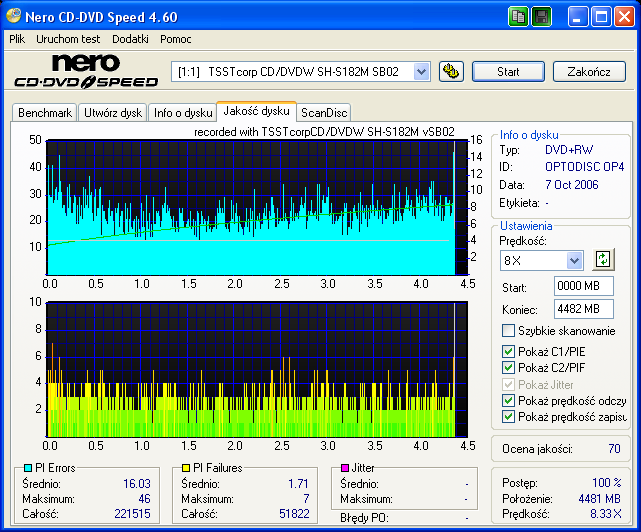Open the Pomoc menu
Viewport: 641px width, 532px height.
point(176,39)
